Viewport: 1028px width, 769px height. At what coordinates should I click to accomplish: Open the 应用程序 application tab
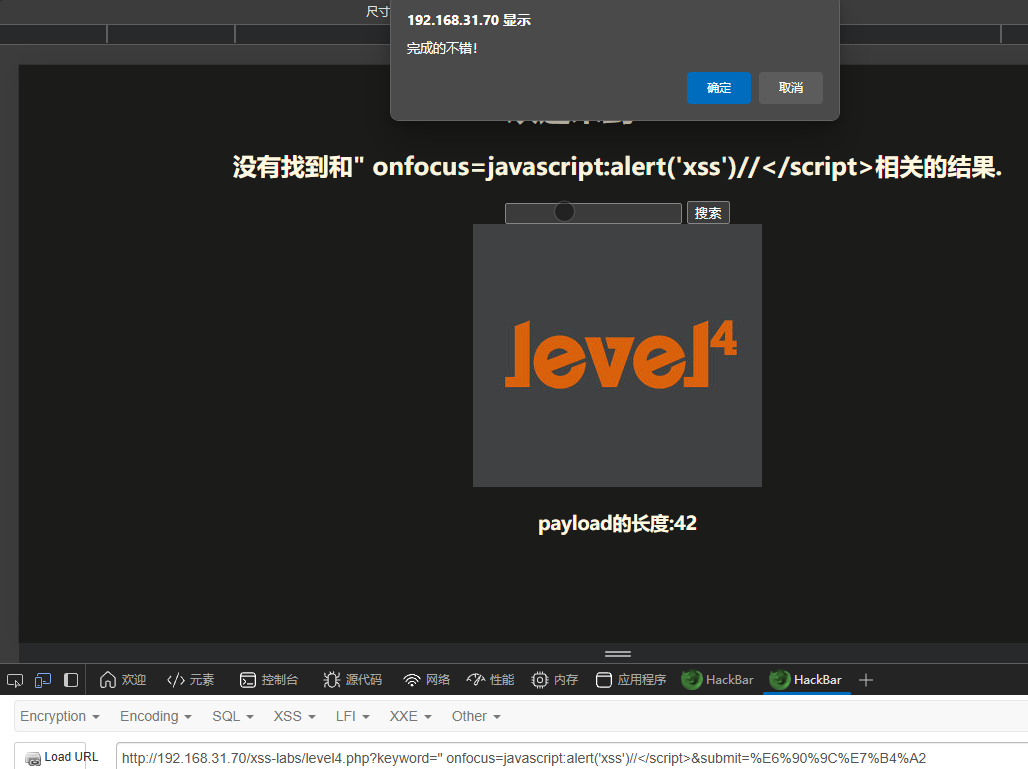631,680
